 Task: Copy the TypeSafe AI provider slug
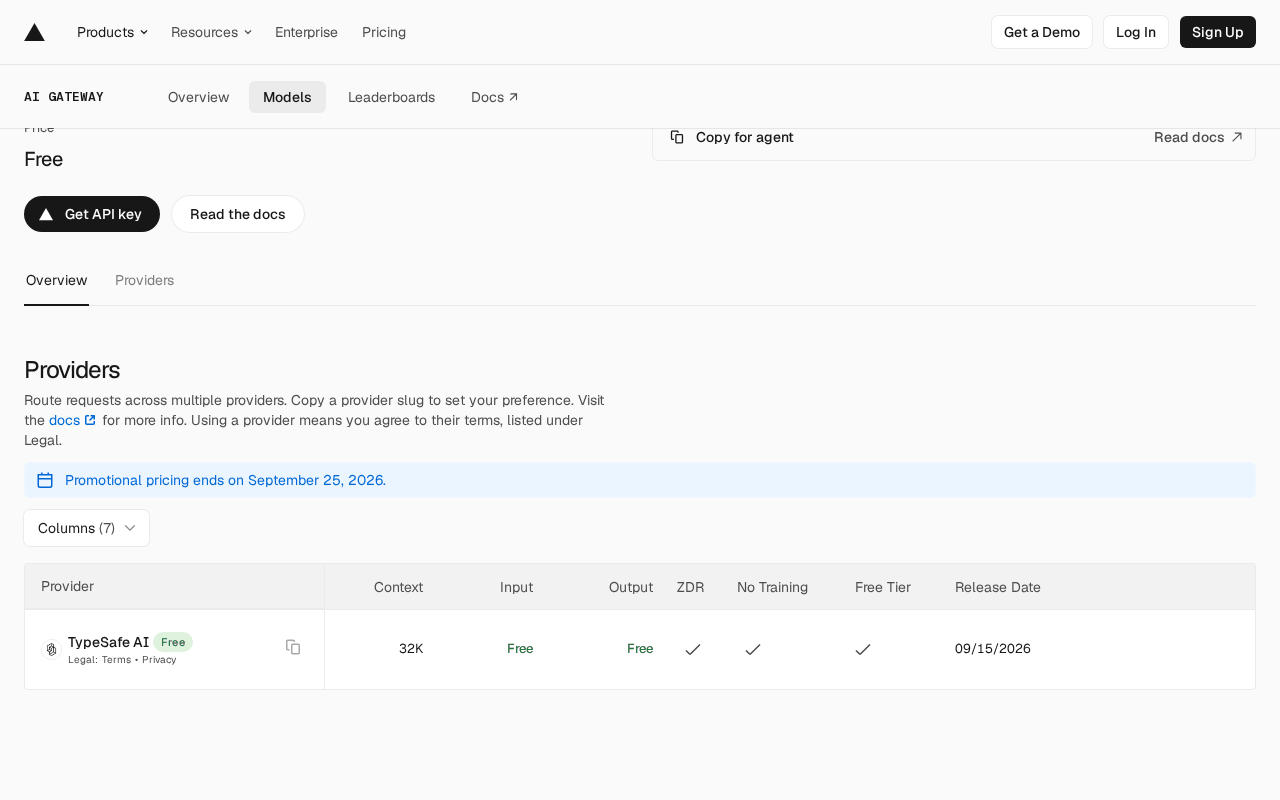click(x=293, y=647)
